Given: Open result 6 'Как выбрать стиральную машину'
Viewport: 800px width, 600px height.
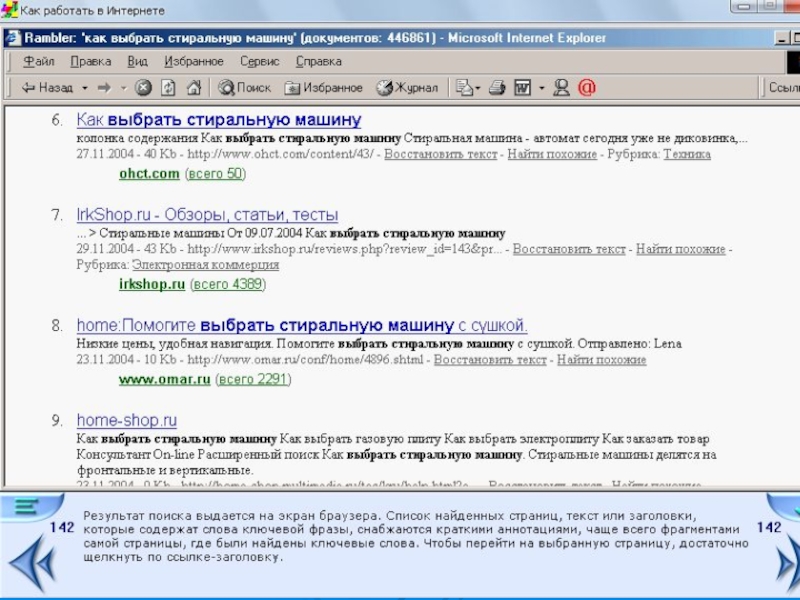Looking at the screenshot, I should click(x=219, y=119).
